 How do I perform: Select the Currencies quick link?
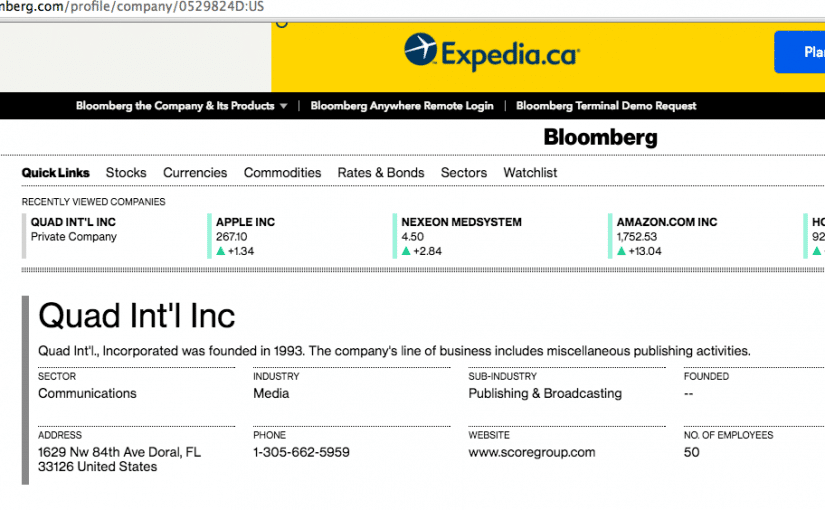point(195,173)
